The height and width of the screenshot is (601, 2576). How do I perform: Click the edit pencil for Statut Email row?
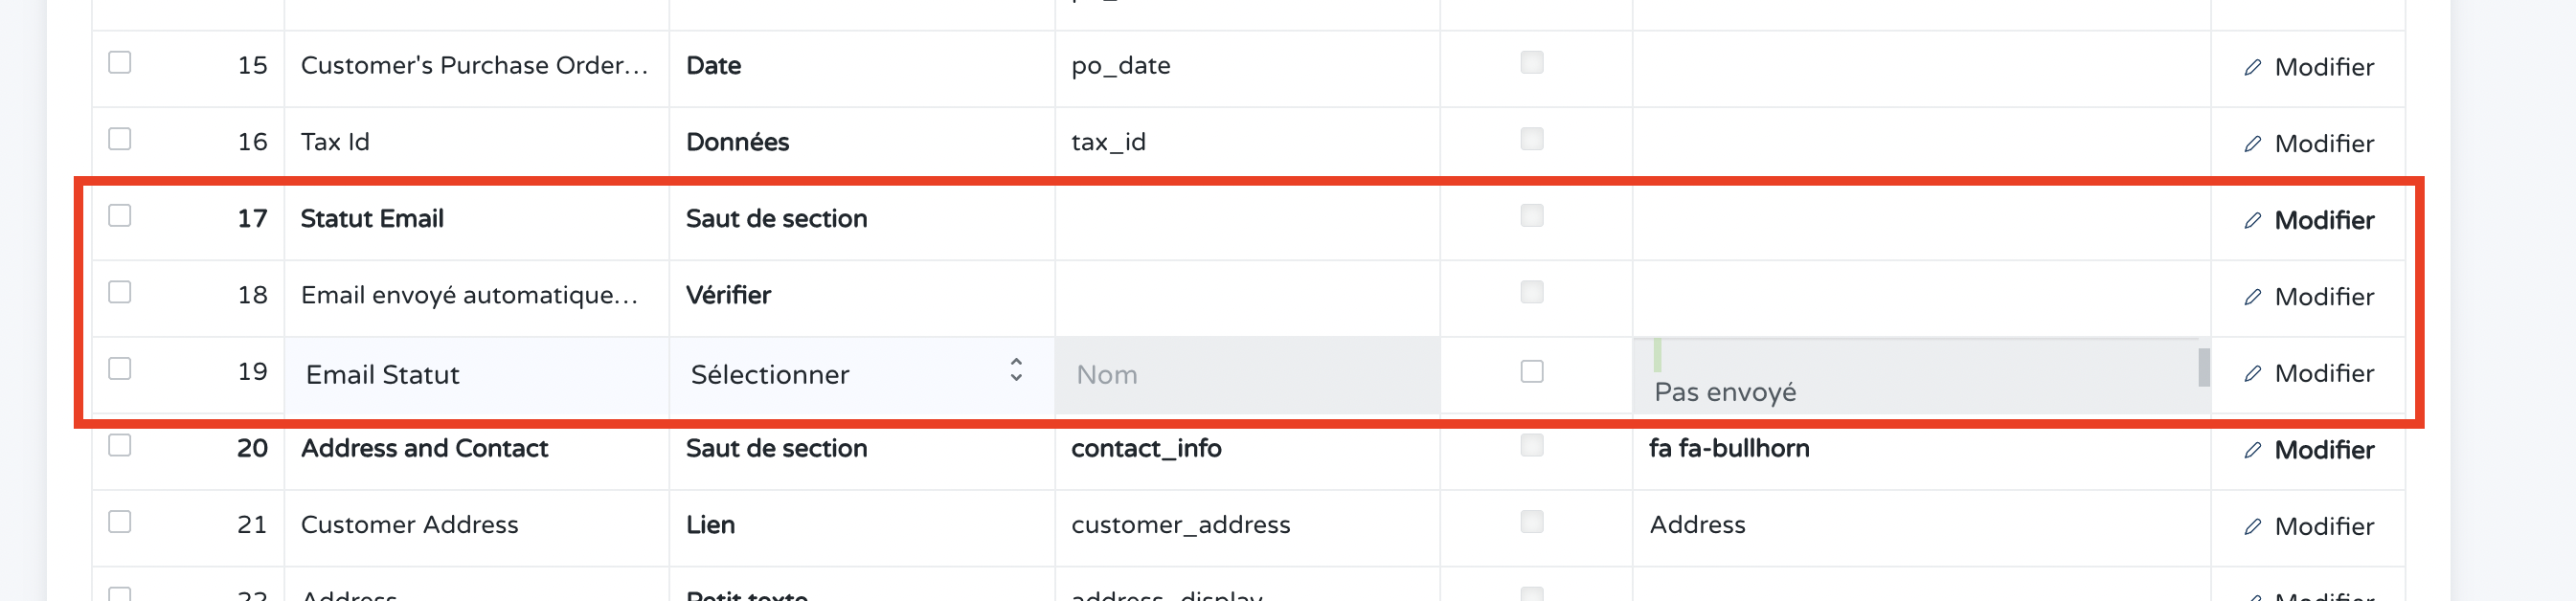(x=2252, y=221)
